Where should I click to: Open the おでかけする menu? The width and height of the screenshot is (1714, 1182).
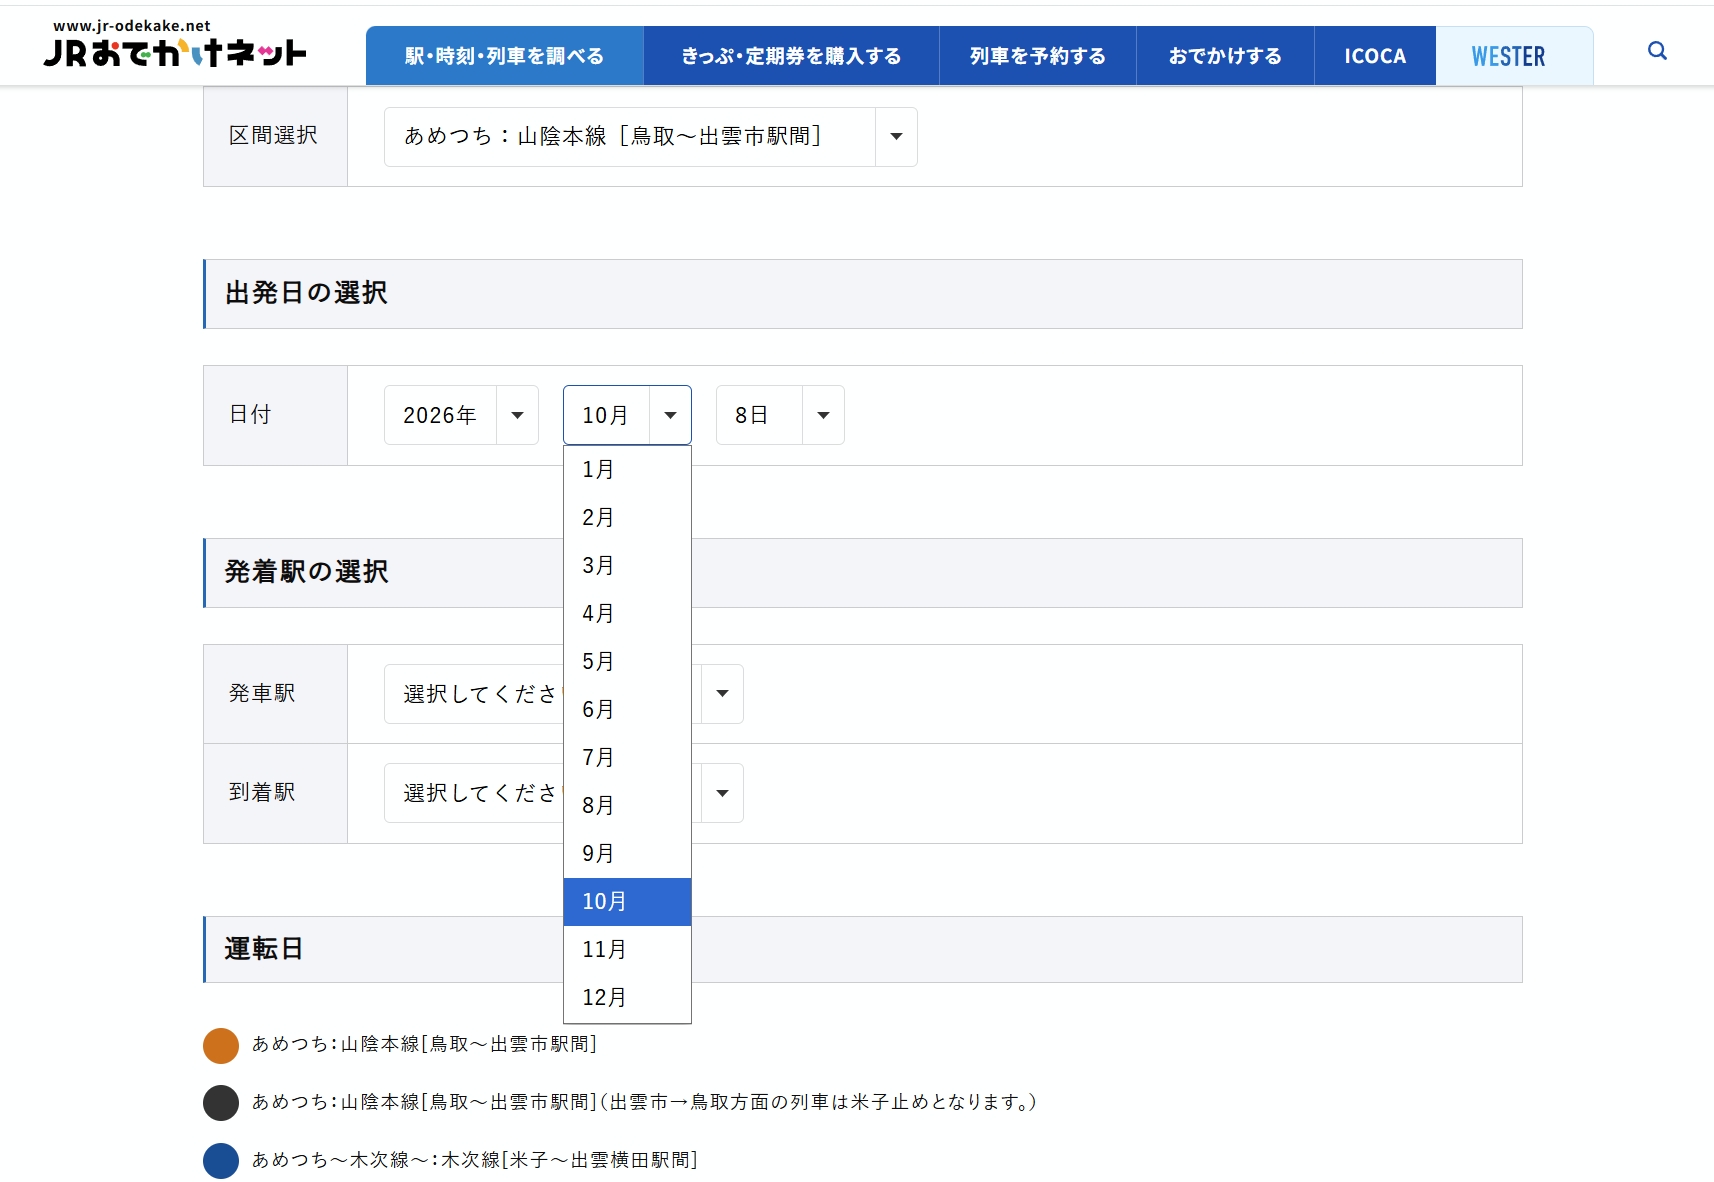pyautogui.click(x=1225, y=56)
